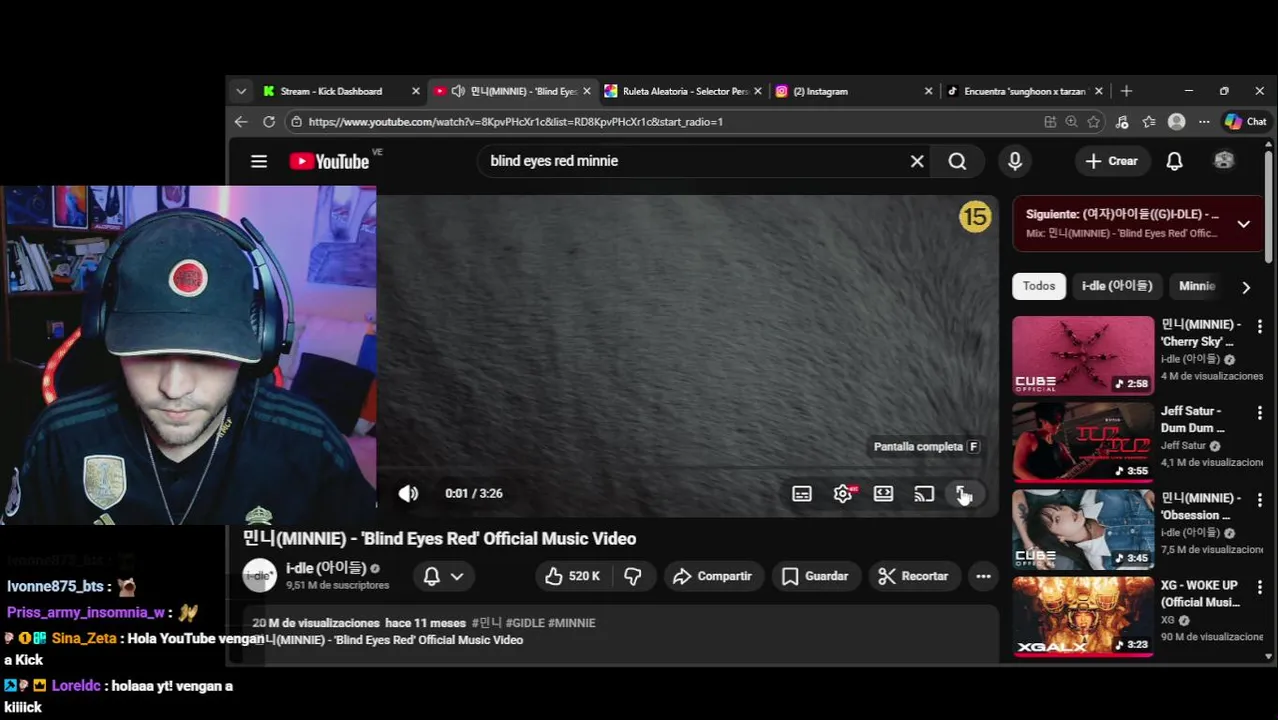Close the Instagram tab
This screenshot has height=720, width=1278.
pyautogui.click(x=928, y=91)
